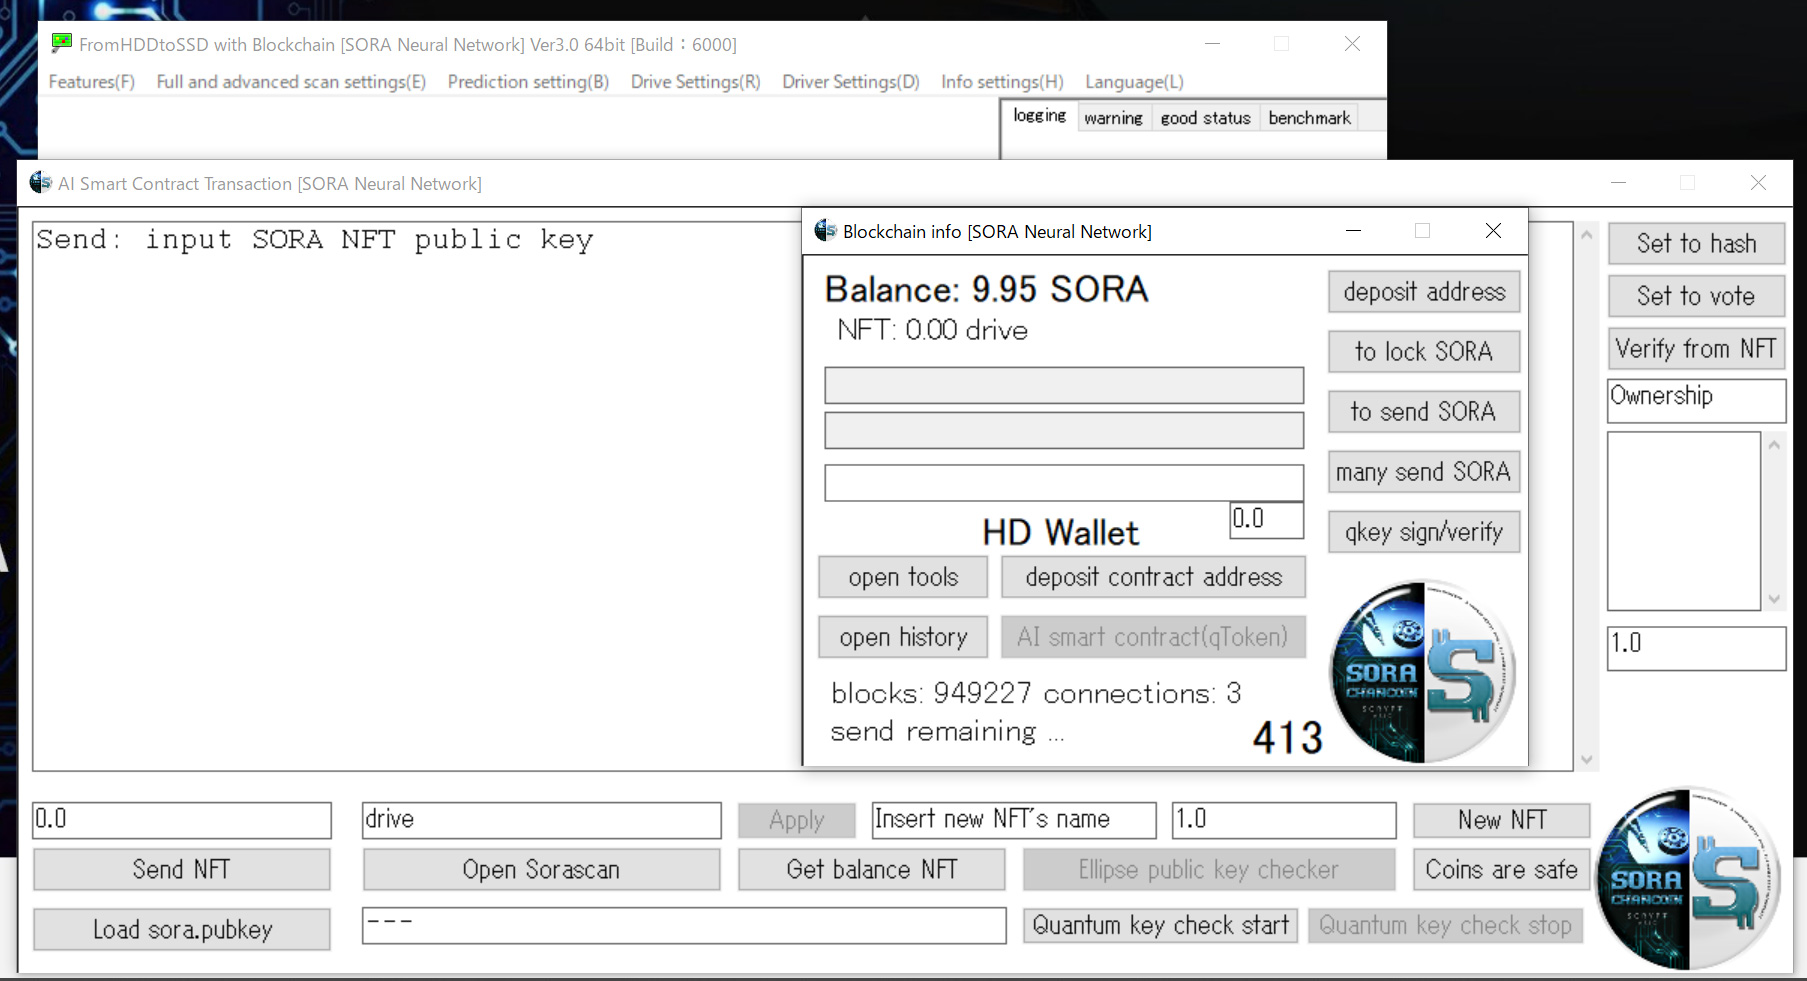Click the deposit contract address button
1807x981 pixels.
click(1153, 577)
